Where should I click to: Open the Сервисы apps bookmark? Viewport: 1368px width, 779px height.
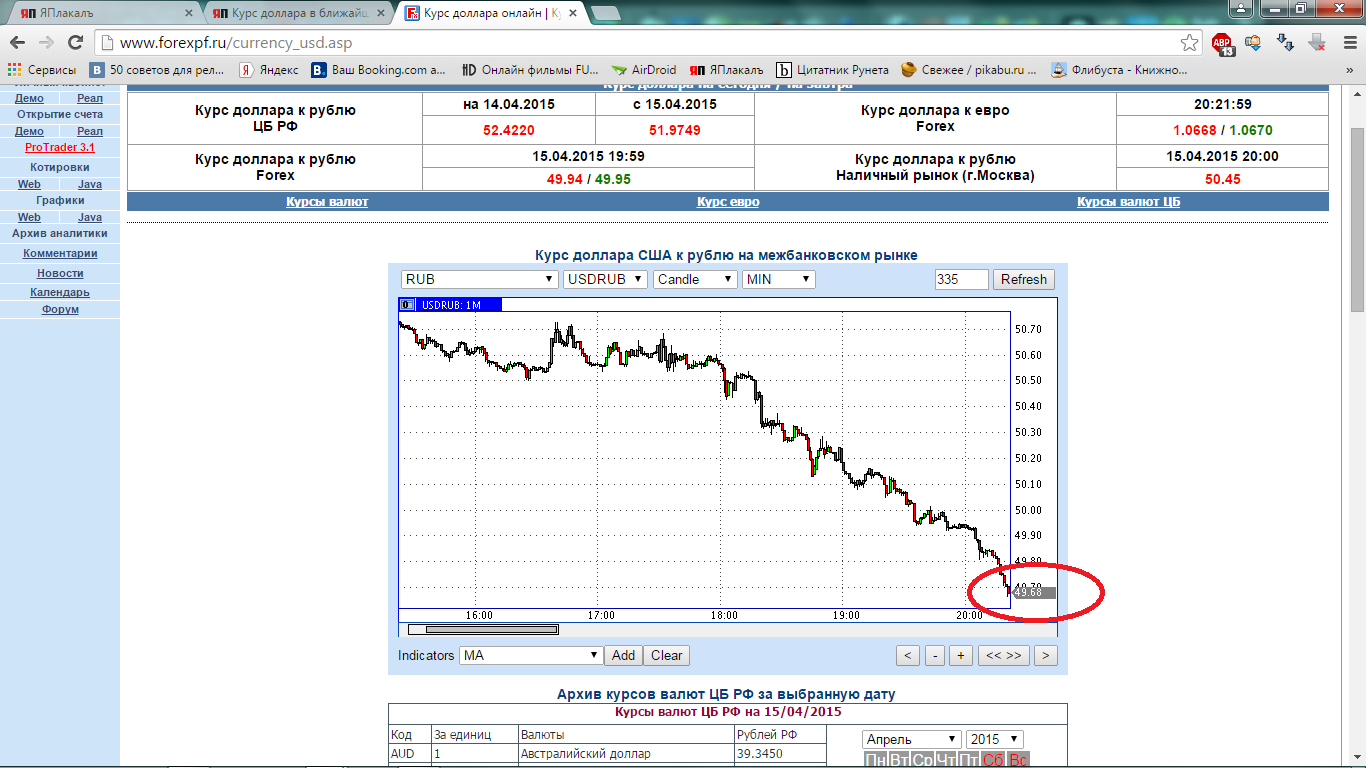tap(41, 70)
